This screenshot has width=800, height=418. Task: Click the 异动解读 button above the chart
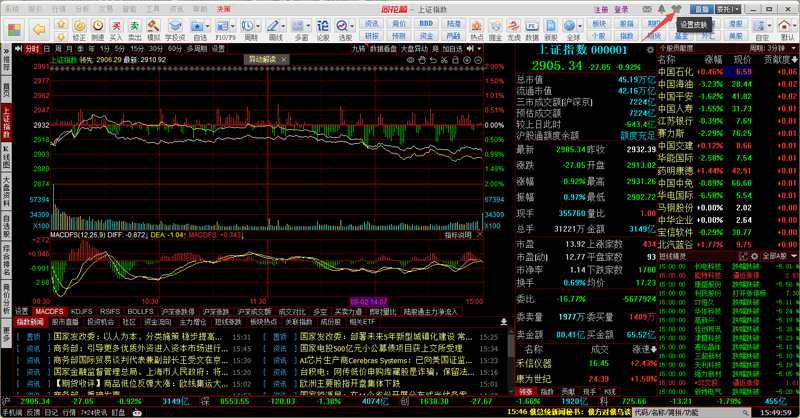click(262, 59)
